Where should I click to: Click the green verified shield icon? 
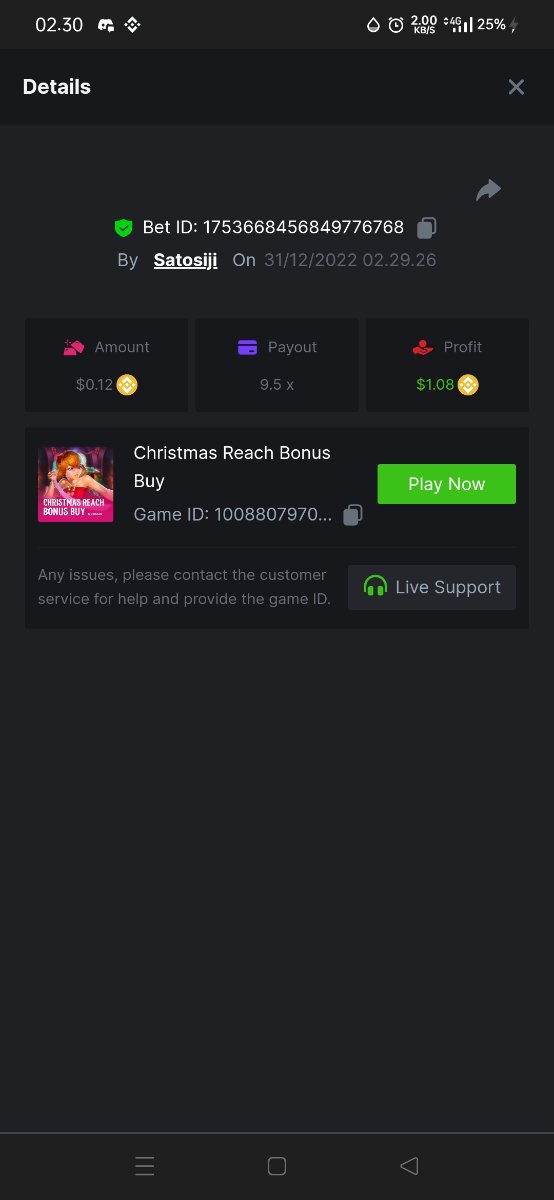[x=123, y=228]
